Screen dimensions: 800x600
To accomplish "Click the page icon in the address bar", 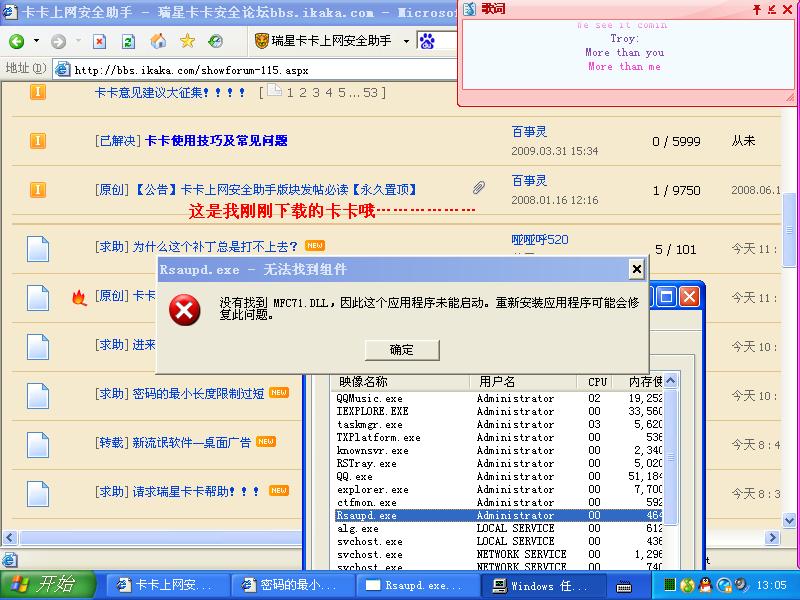I will [x=62, y=69].
